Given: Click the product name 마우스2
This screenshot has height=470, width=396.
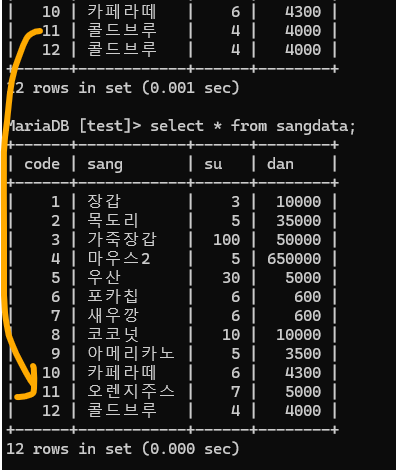Looking at the screenshot, I should coord(119,258).
